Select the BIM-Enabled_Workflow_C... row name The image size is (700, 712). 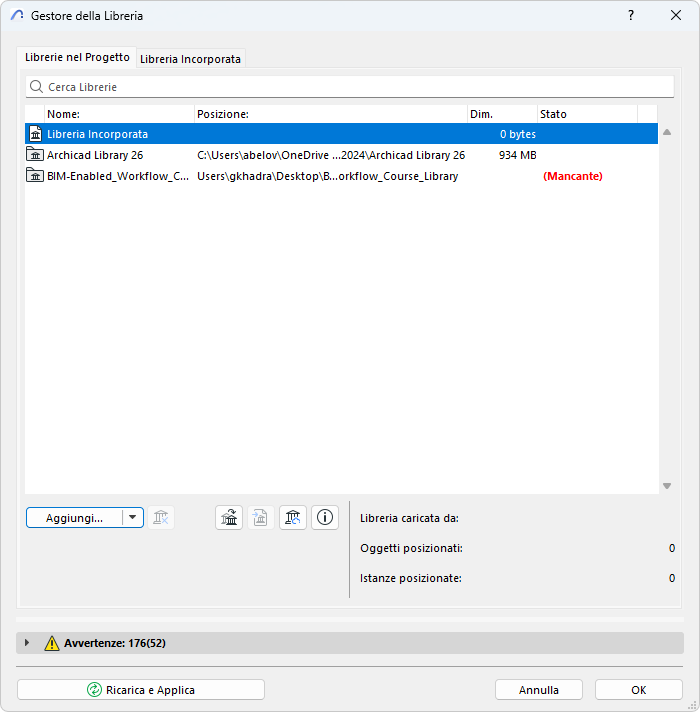tap(118, 176)
